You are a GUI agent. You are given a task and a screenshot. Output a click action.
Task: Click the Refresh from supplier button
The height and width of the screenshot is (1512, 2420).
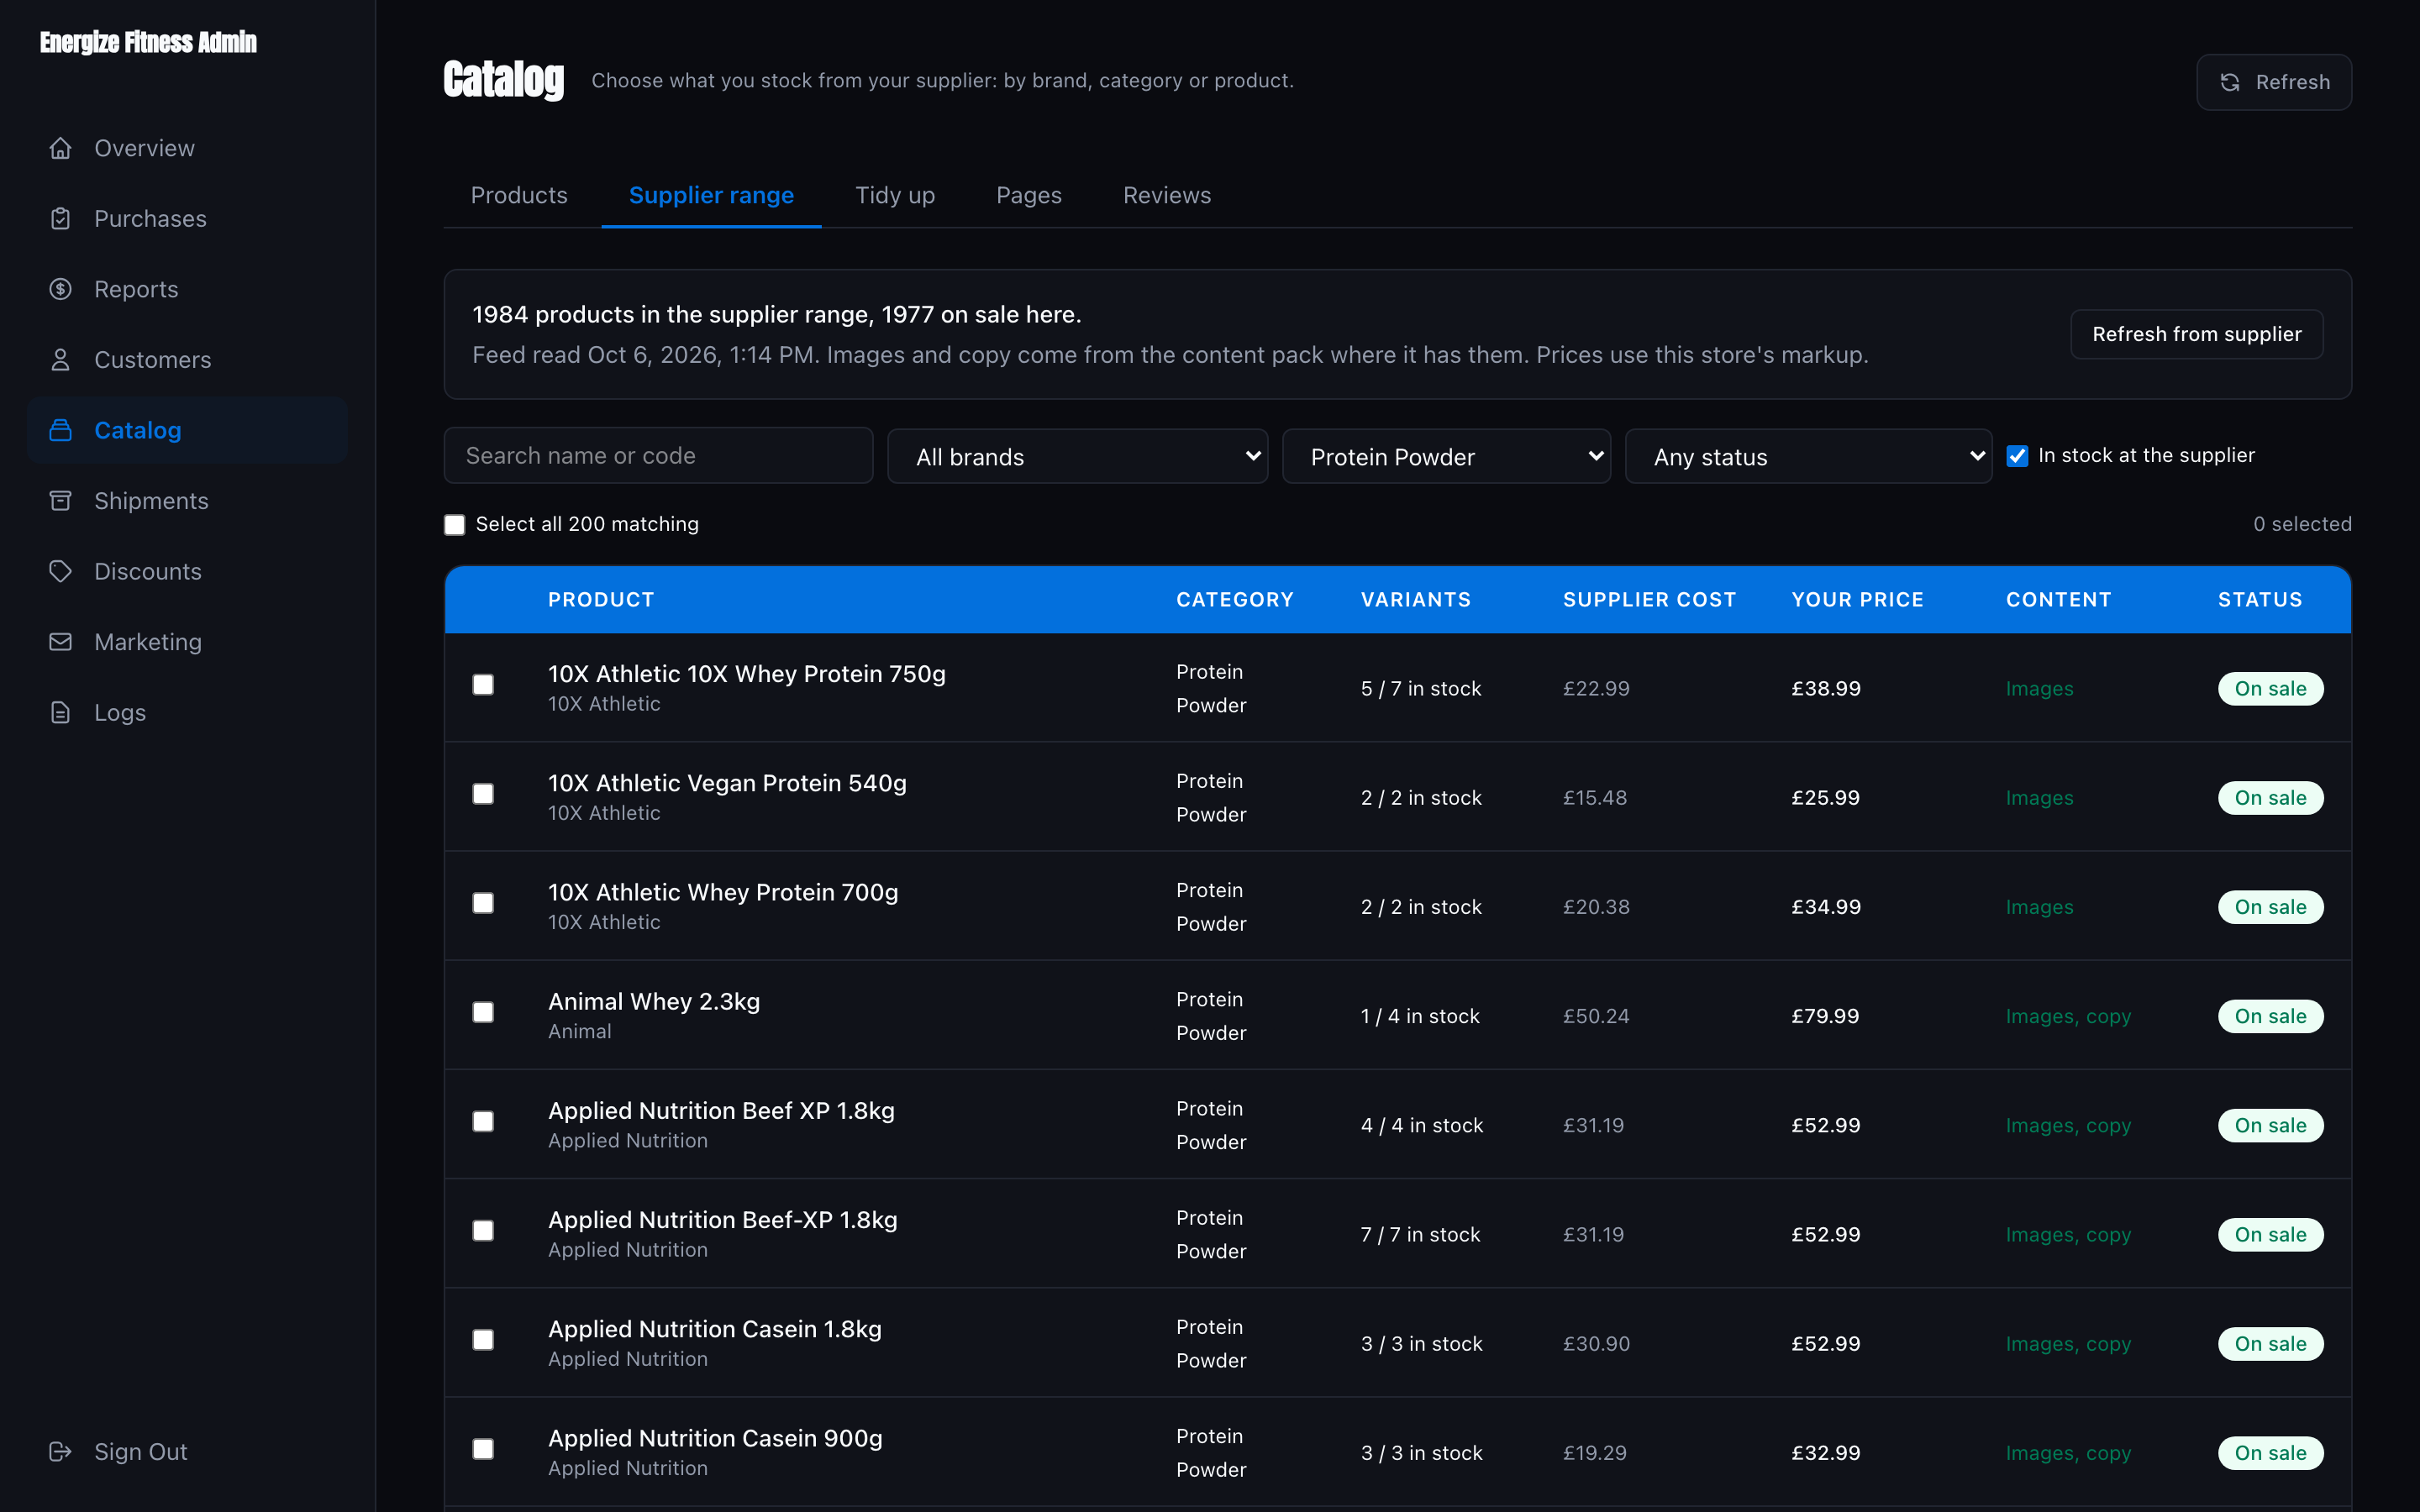point(2196,334)
